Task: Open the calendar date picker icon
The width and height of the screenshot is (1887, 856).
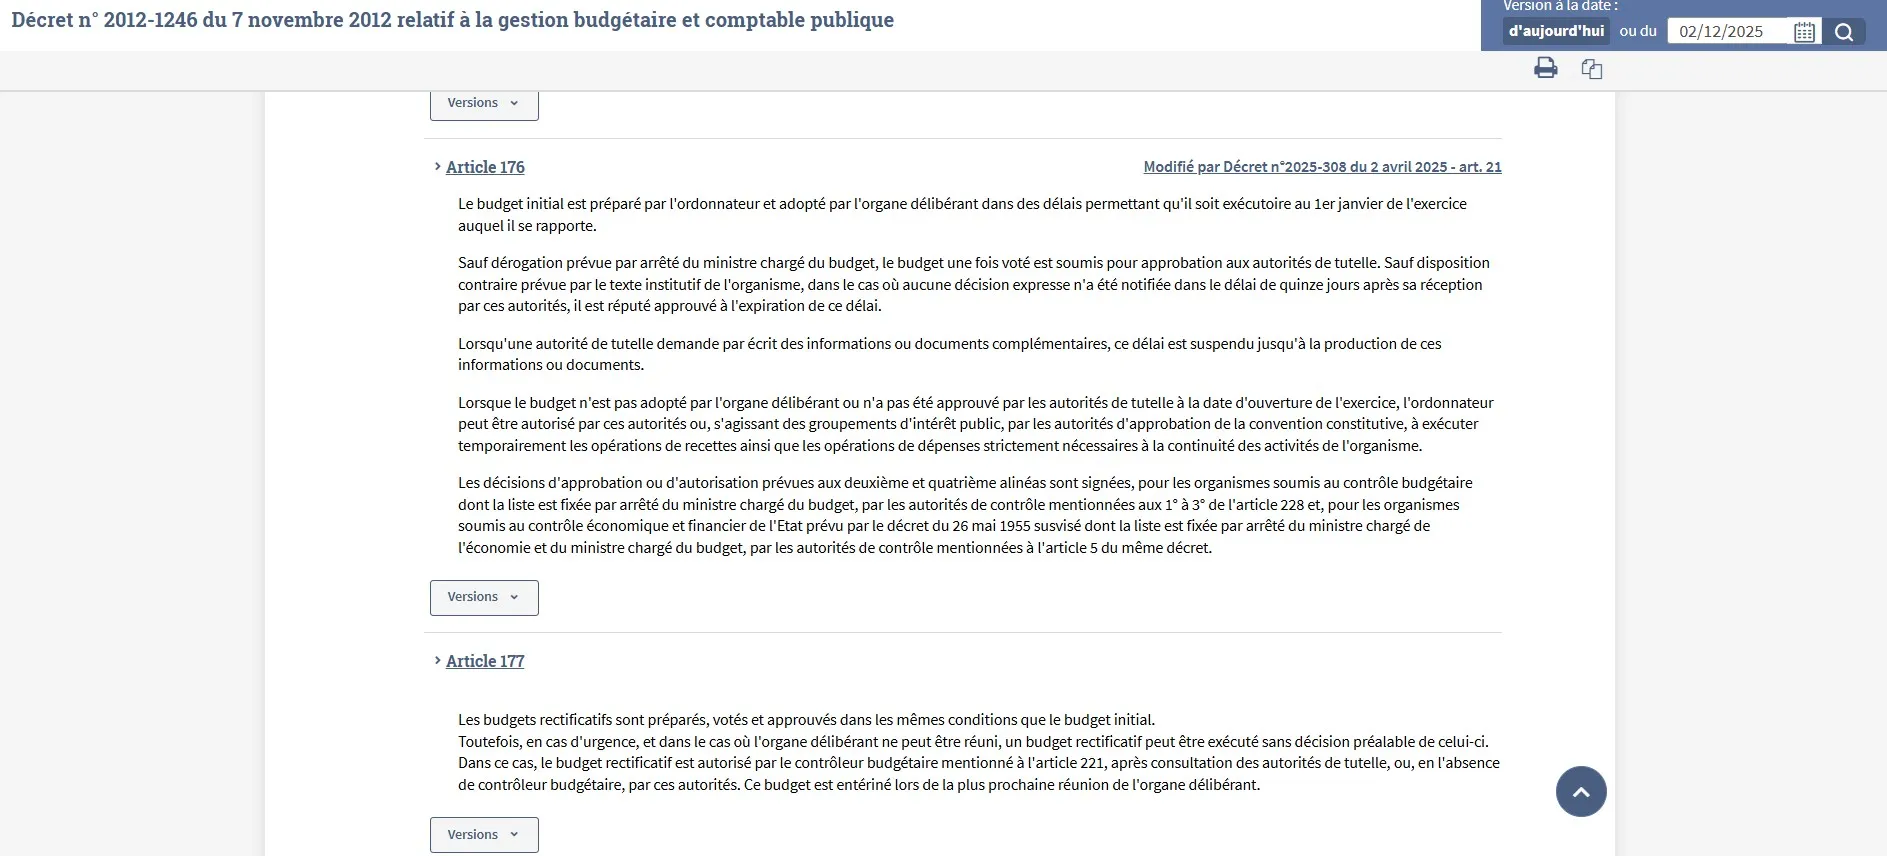Action: pyautogui.click(x=1804, y=32)
